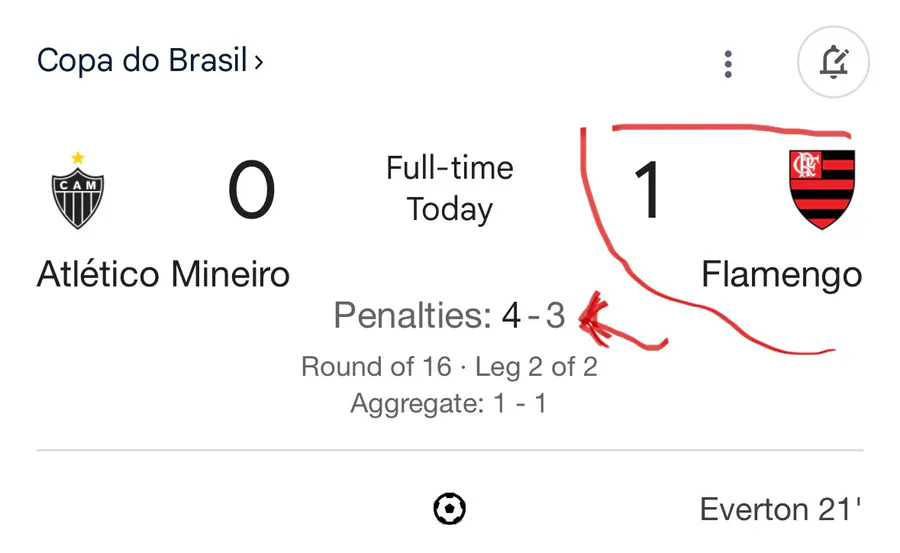Viewport: 900px width, 553px height.
Task: Click the word Today under Full-time
Action: [x=449, y=210]
